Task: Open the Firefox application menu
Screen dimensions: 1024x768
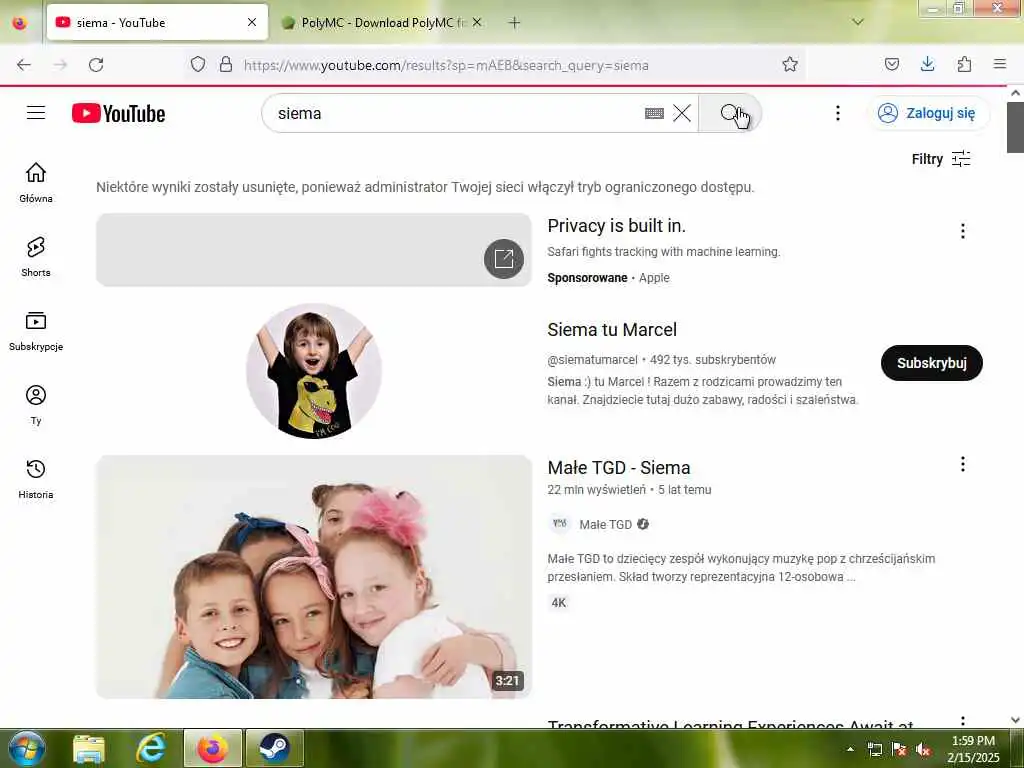Action: click(x=1000, y=64)
